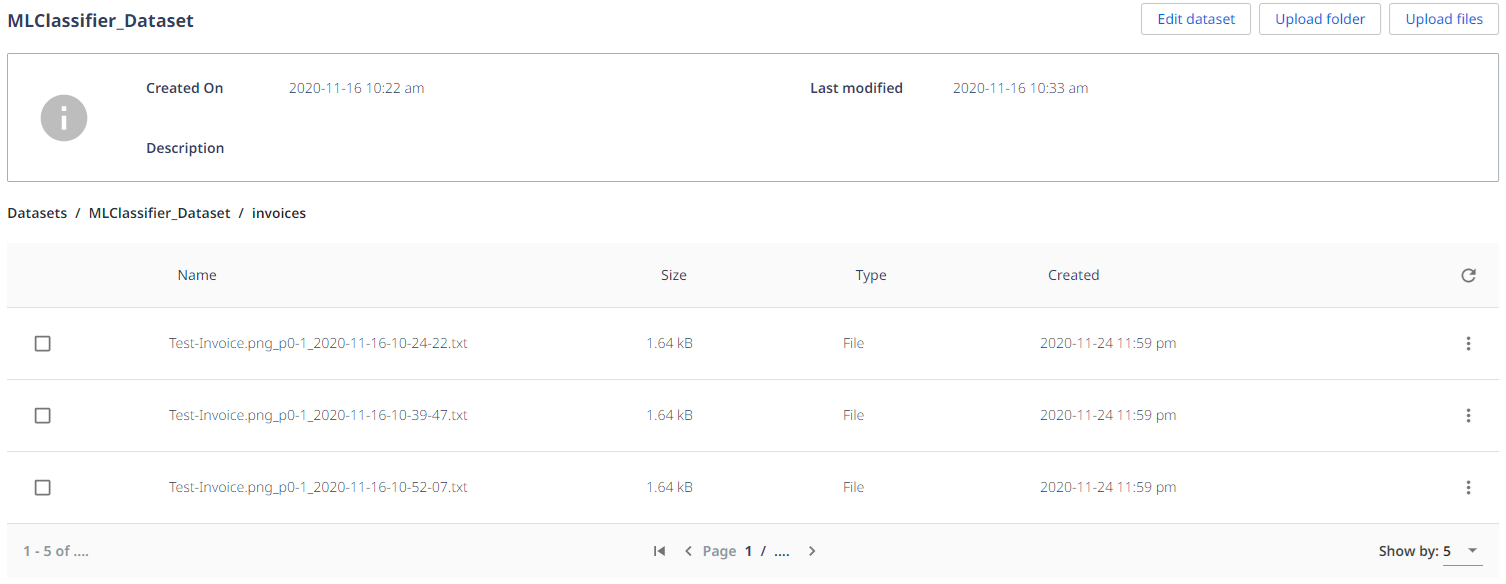The image size is (1506, 584).
Task: Open the file Test-Invoice.png_p0-1_2020-11-16-10-24-22.txt
Action: [318, 343]
